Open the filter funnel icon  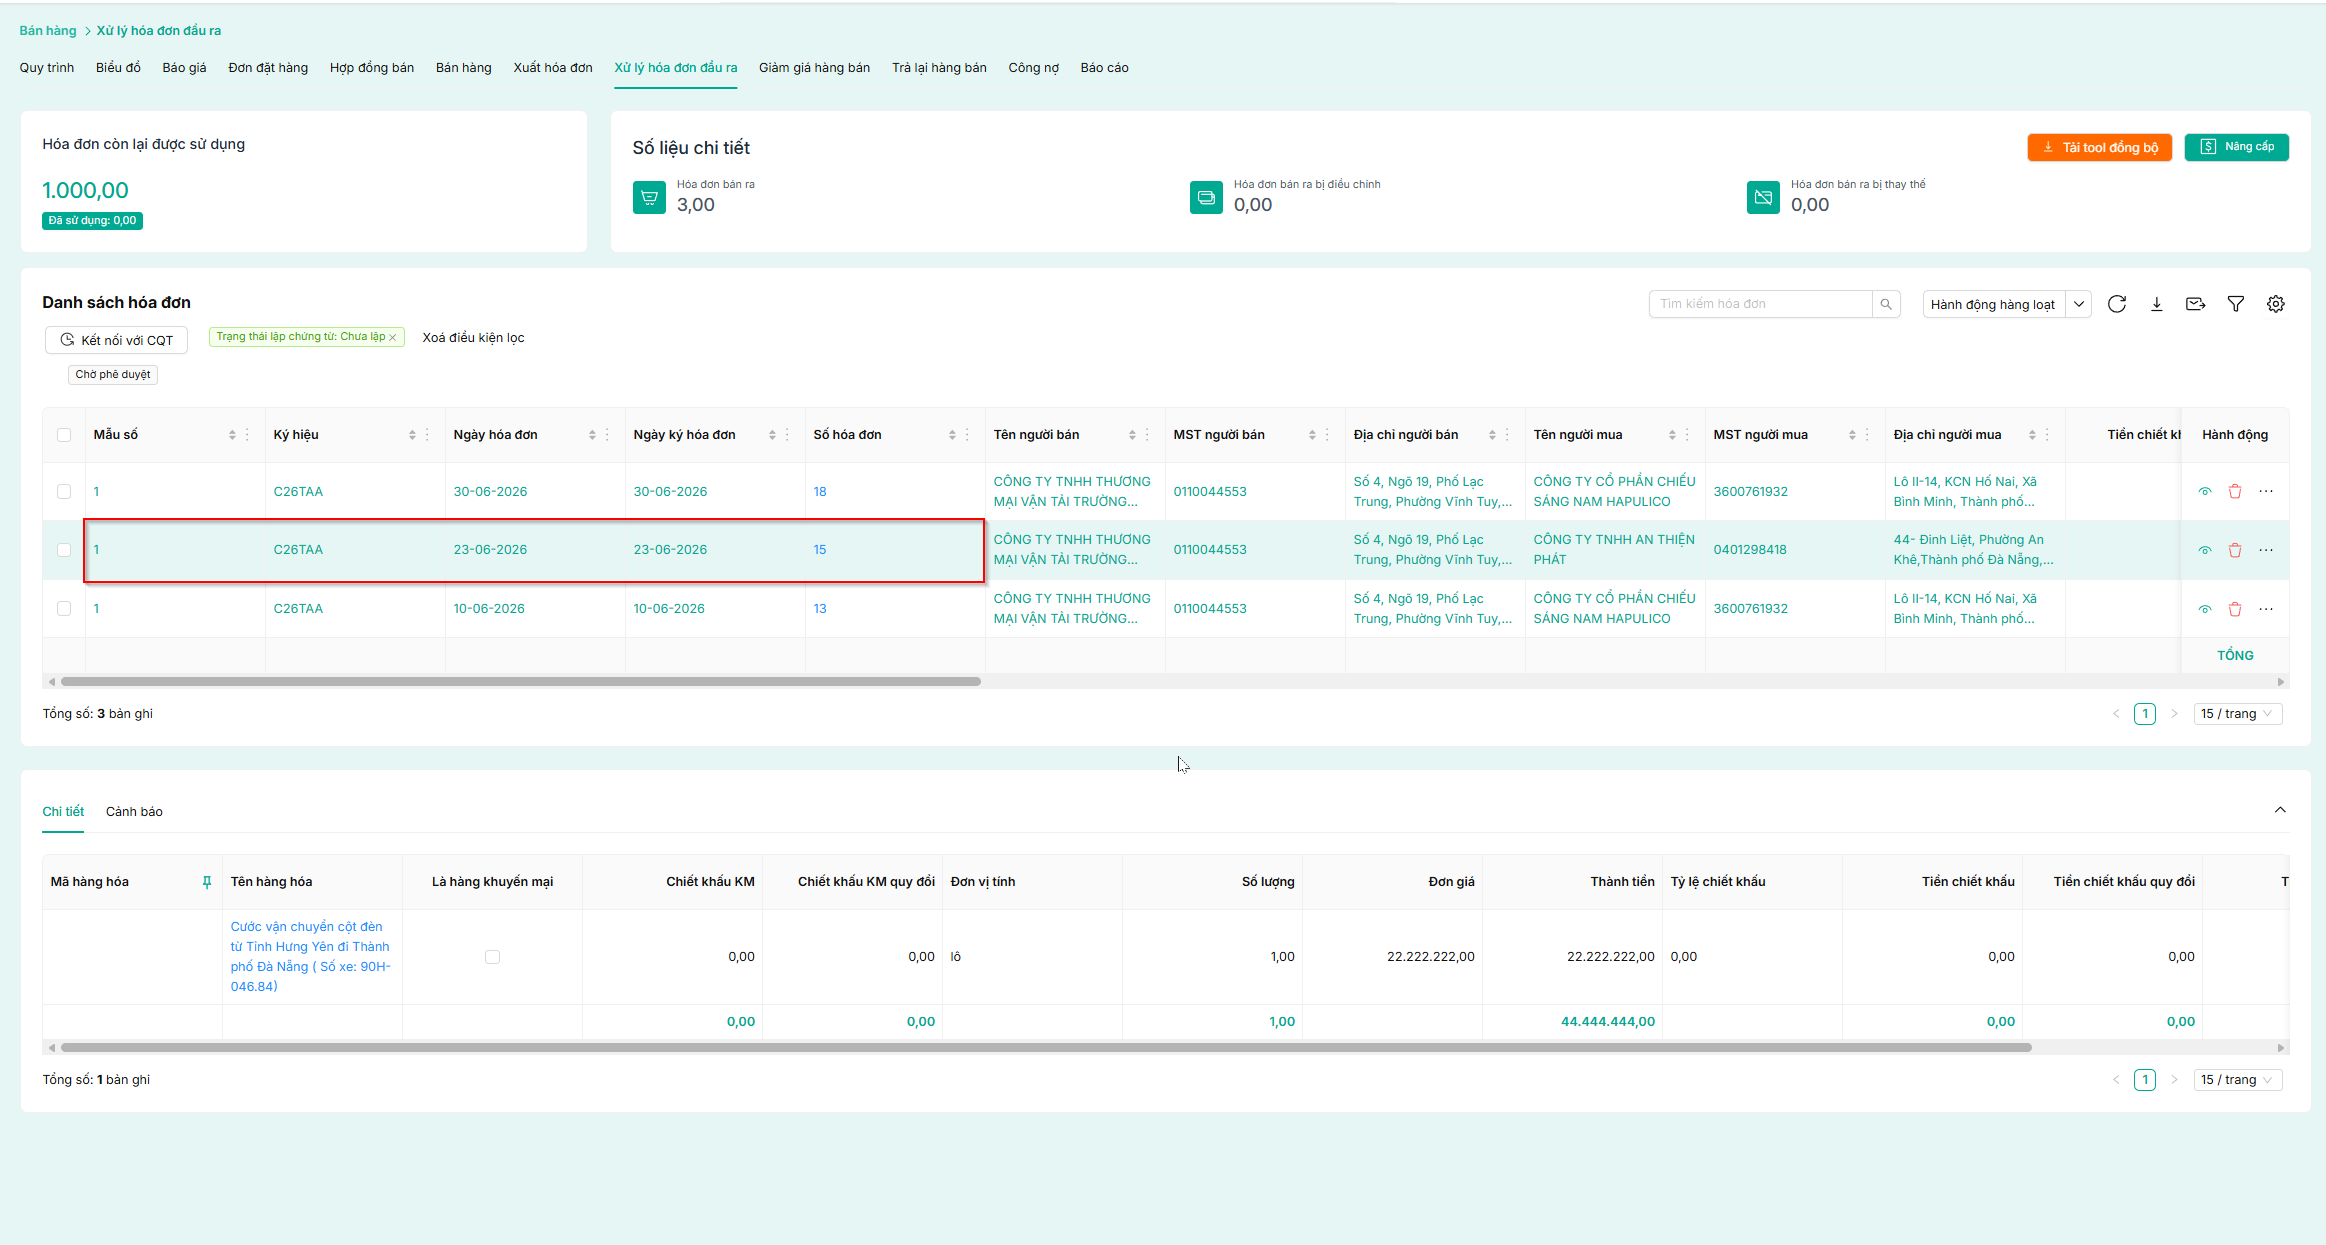pos(2236,304)
